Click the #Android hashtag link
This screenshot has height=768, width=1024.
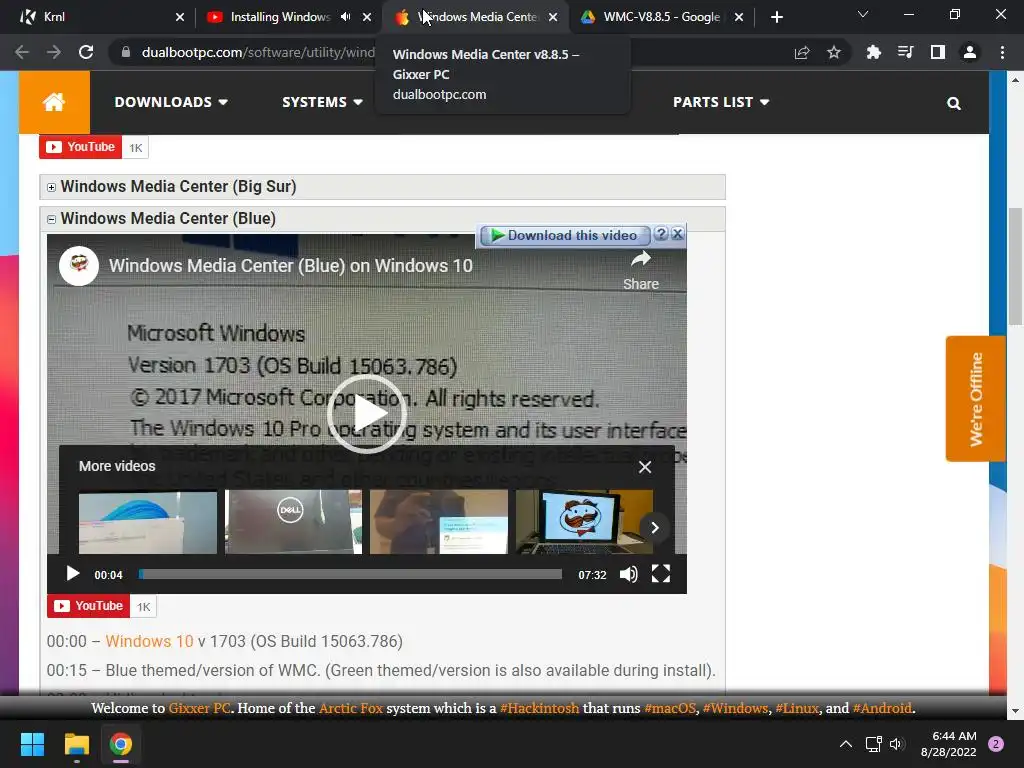coord(882,708)
